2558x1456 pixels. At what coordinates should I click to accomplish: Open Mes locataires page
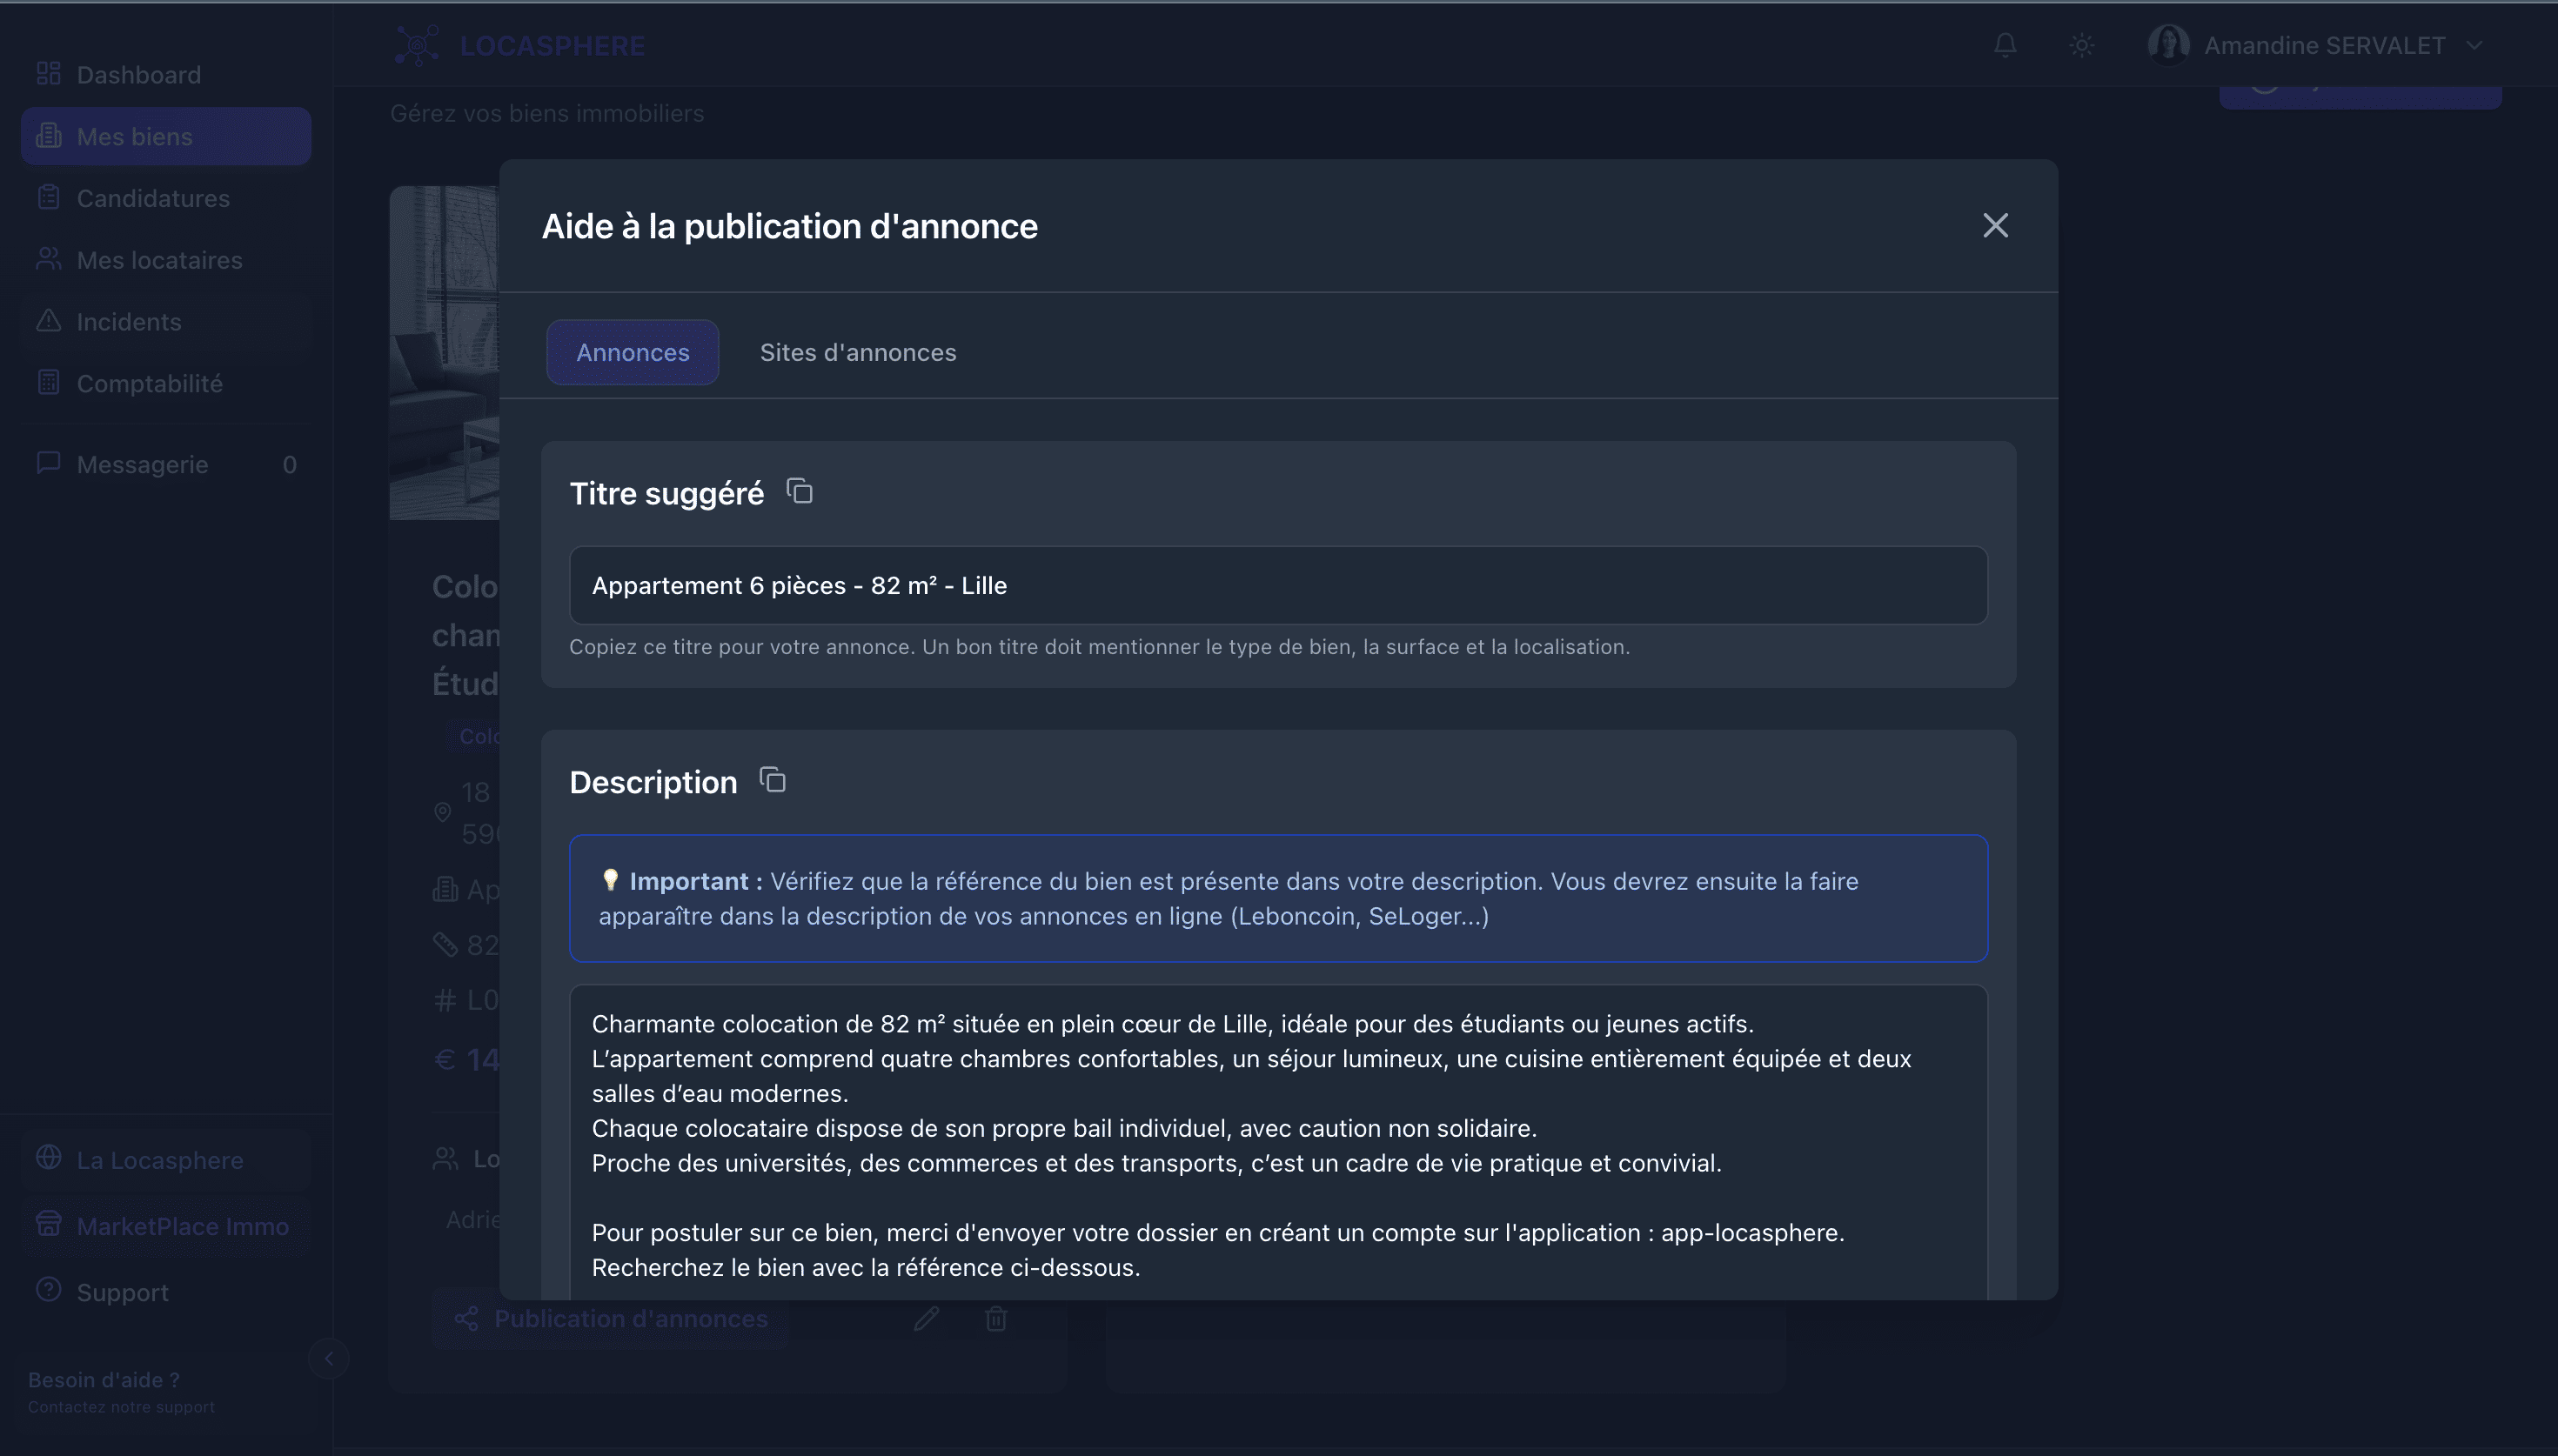click(x=159, y=260)
